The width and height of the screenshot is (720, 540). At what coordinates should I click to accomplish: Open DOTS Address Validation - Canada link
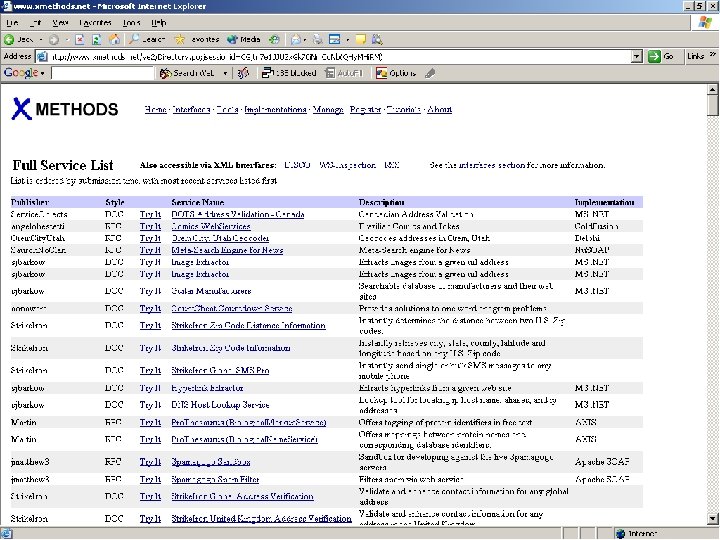pos(237,214)
